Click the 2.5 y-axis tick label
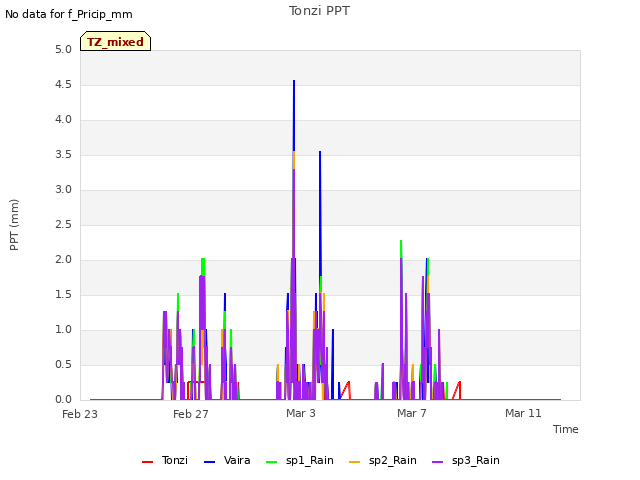The image size is (640, 480). click(x=64, y=224)
